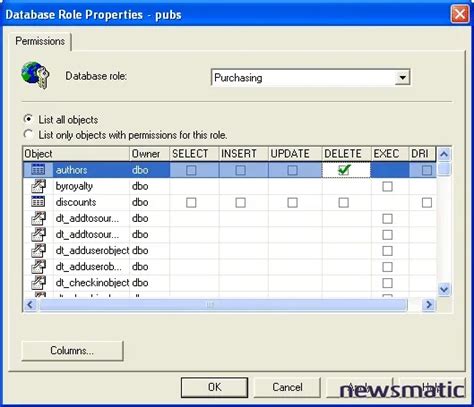Select the byroyalty object name
This screenshot has width=474, height=407.
(x=74, y=186)
